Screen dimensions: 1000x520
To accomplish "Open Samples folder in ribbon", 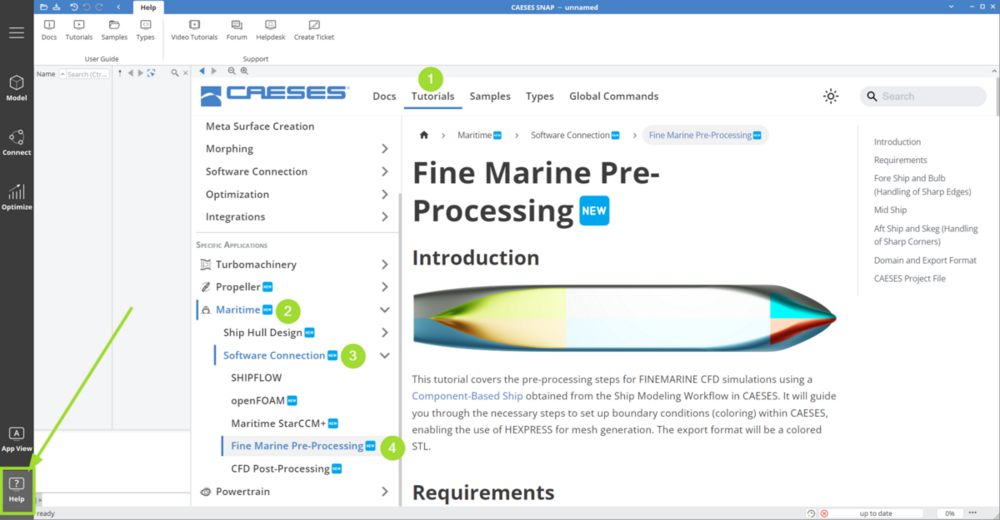I will (x=114, y=30).
